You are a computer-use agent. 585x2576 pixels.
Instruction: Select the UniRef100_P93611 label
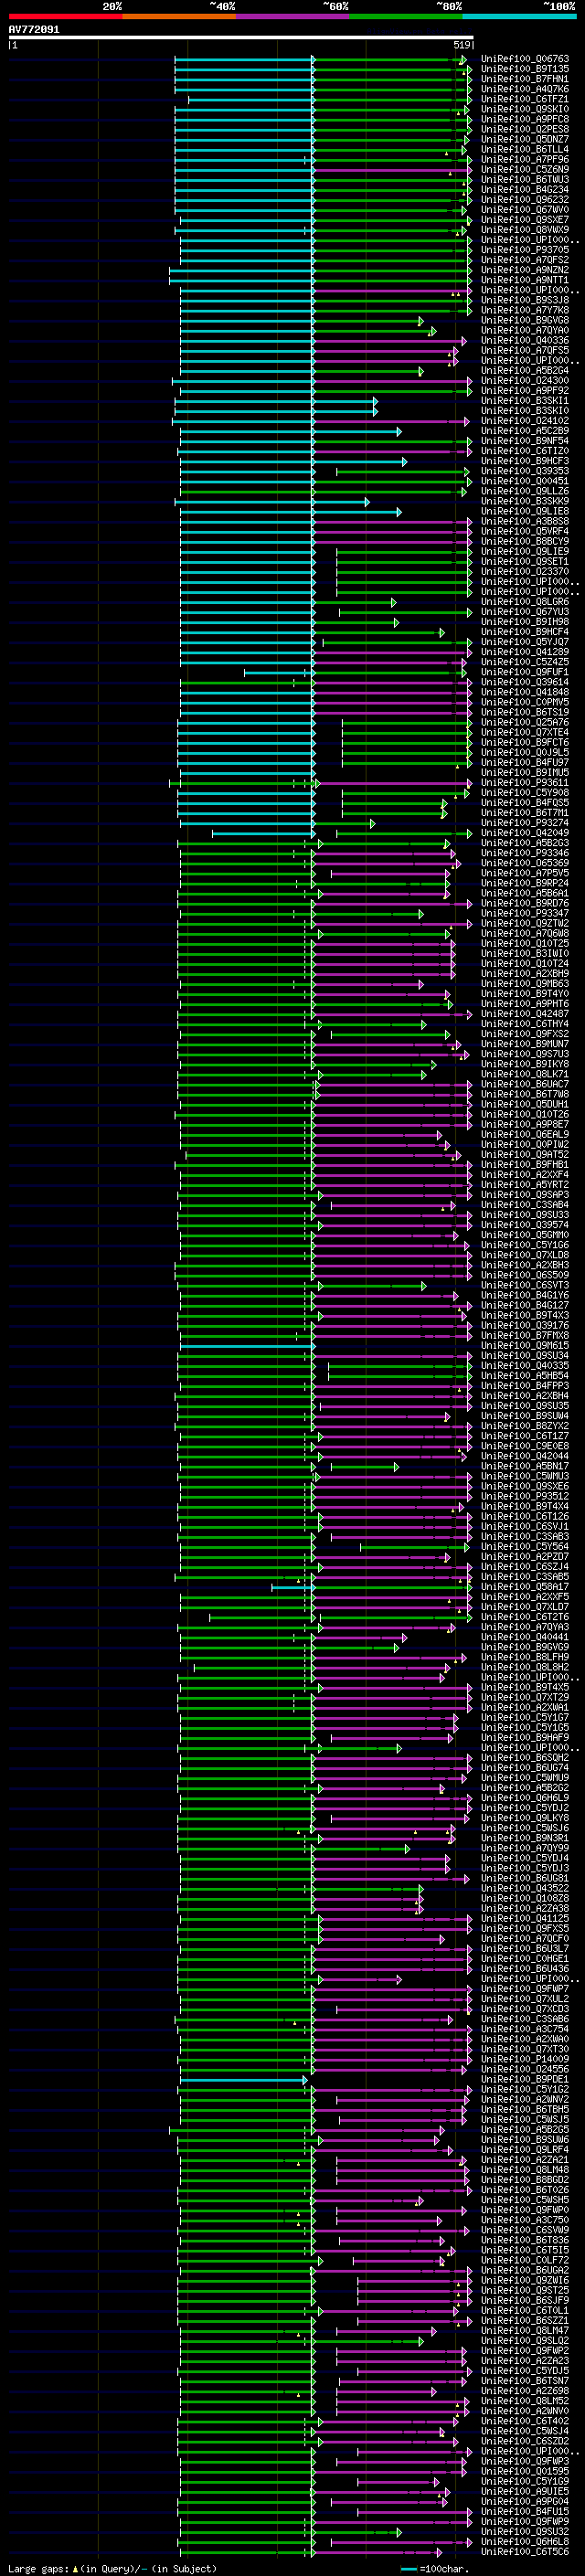(x=525, y=783)
